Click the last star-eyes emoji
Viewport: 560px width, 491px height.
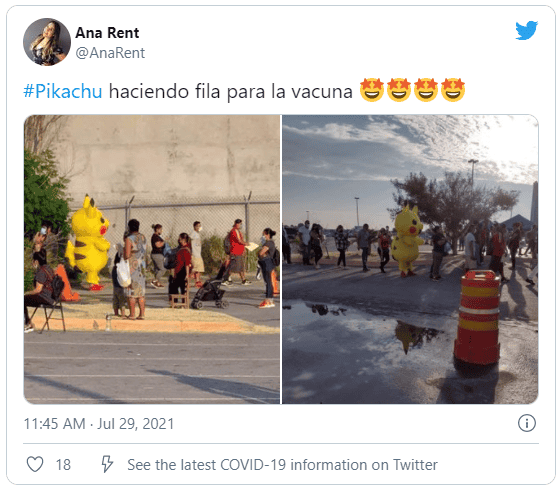click(453, 90)
